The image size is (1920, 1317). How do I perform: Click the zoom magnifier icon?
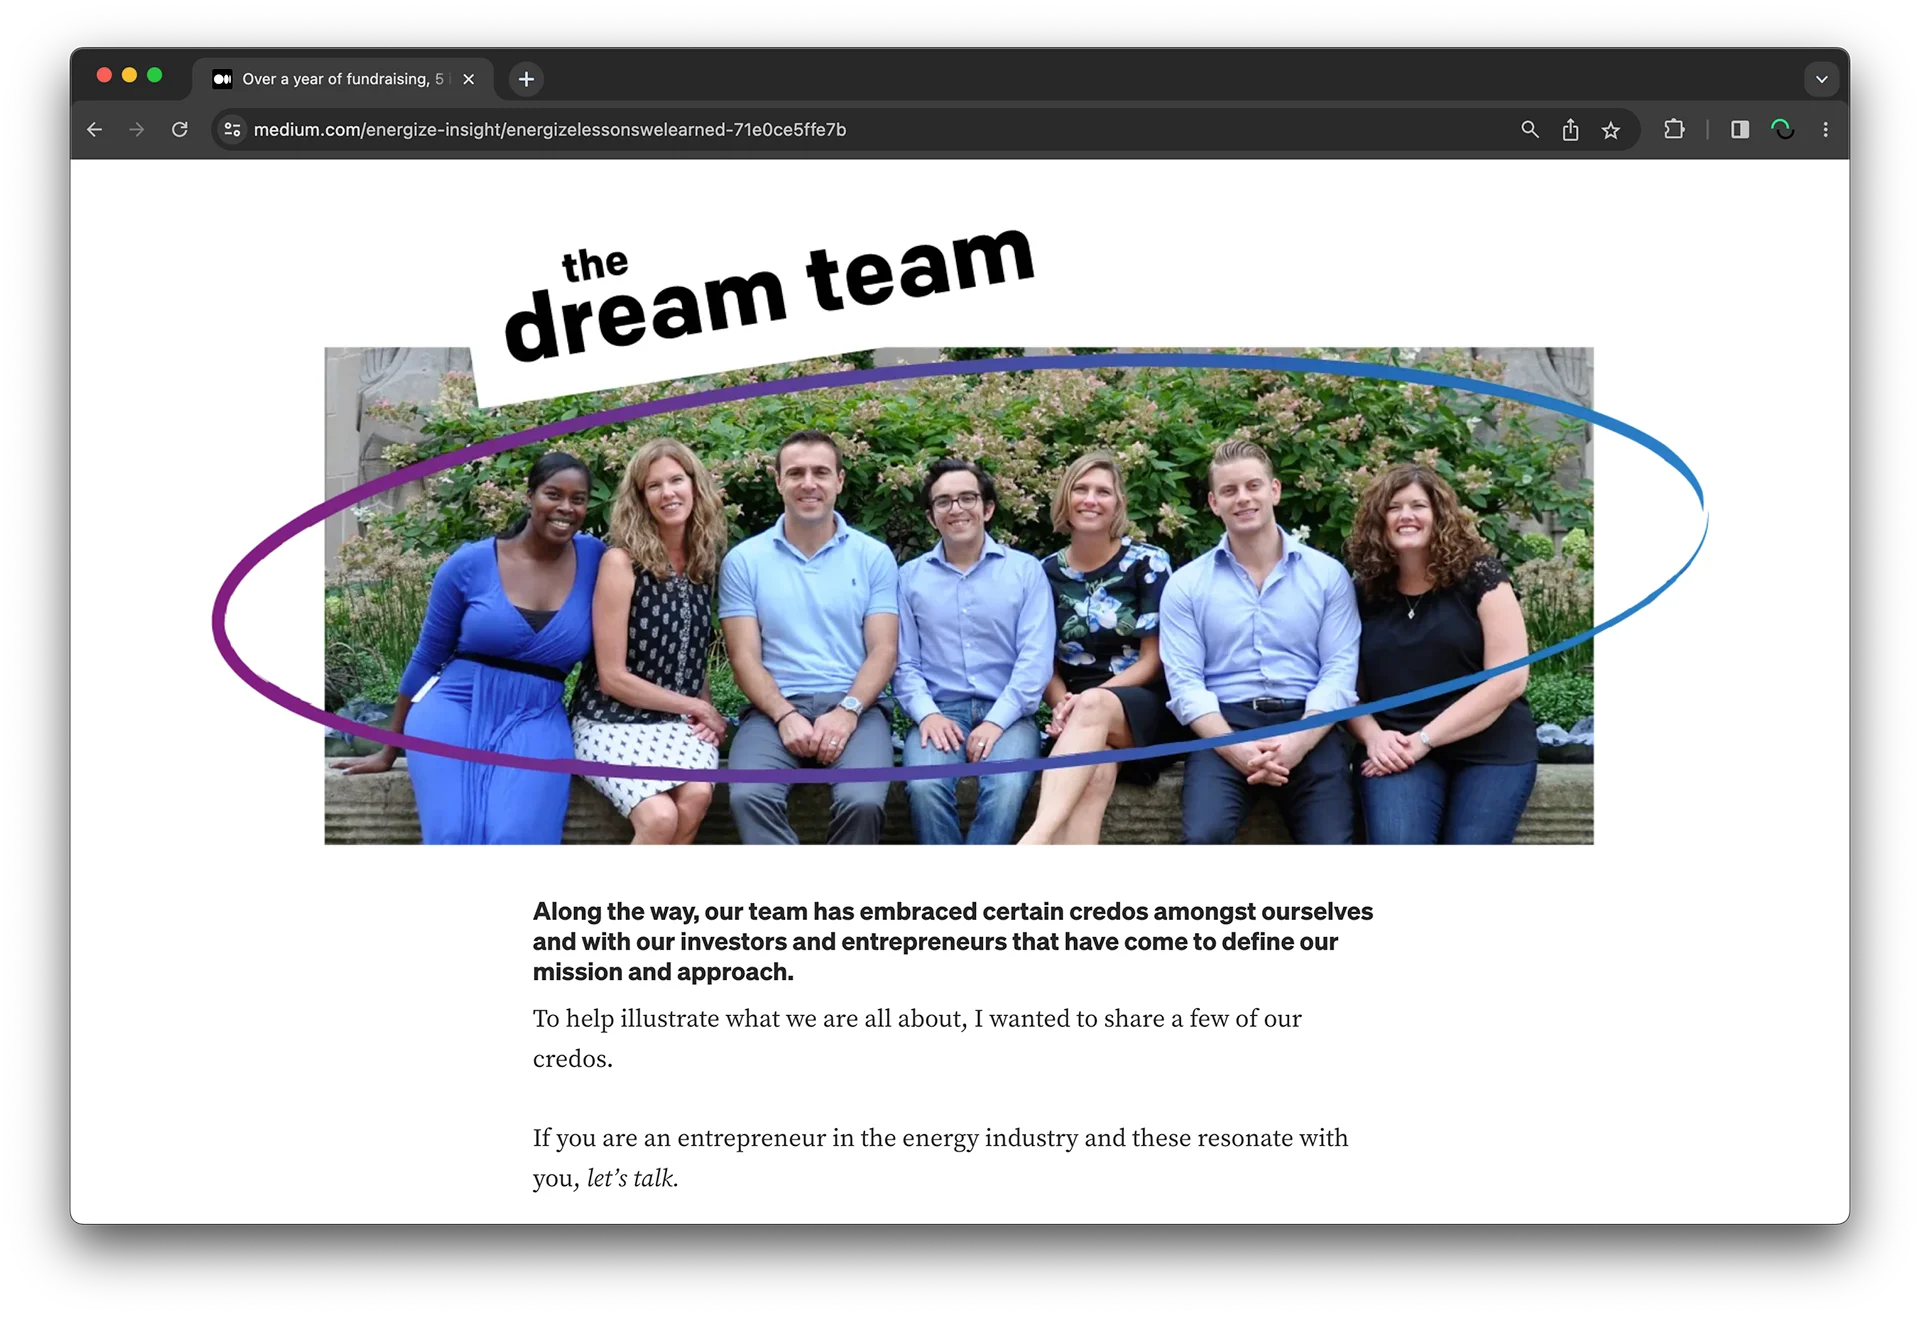[x=1529, y=130]
